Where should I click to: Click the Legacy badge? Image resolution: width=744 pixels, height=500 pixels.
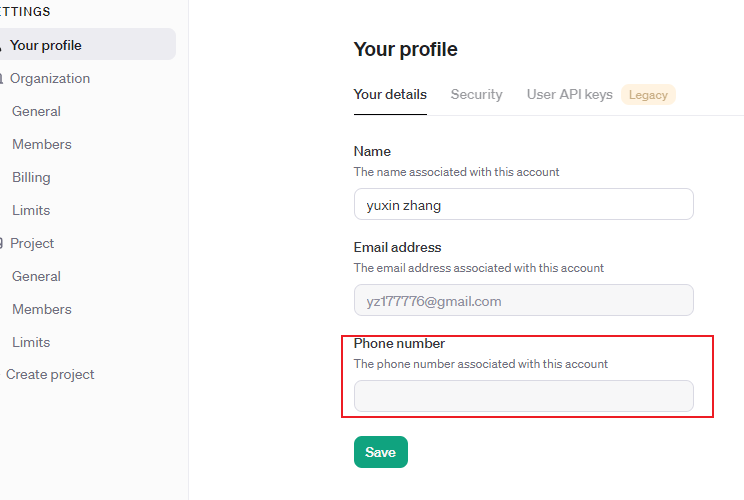pyautogui.click(x=648, y=95)
